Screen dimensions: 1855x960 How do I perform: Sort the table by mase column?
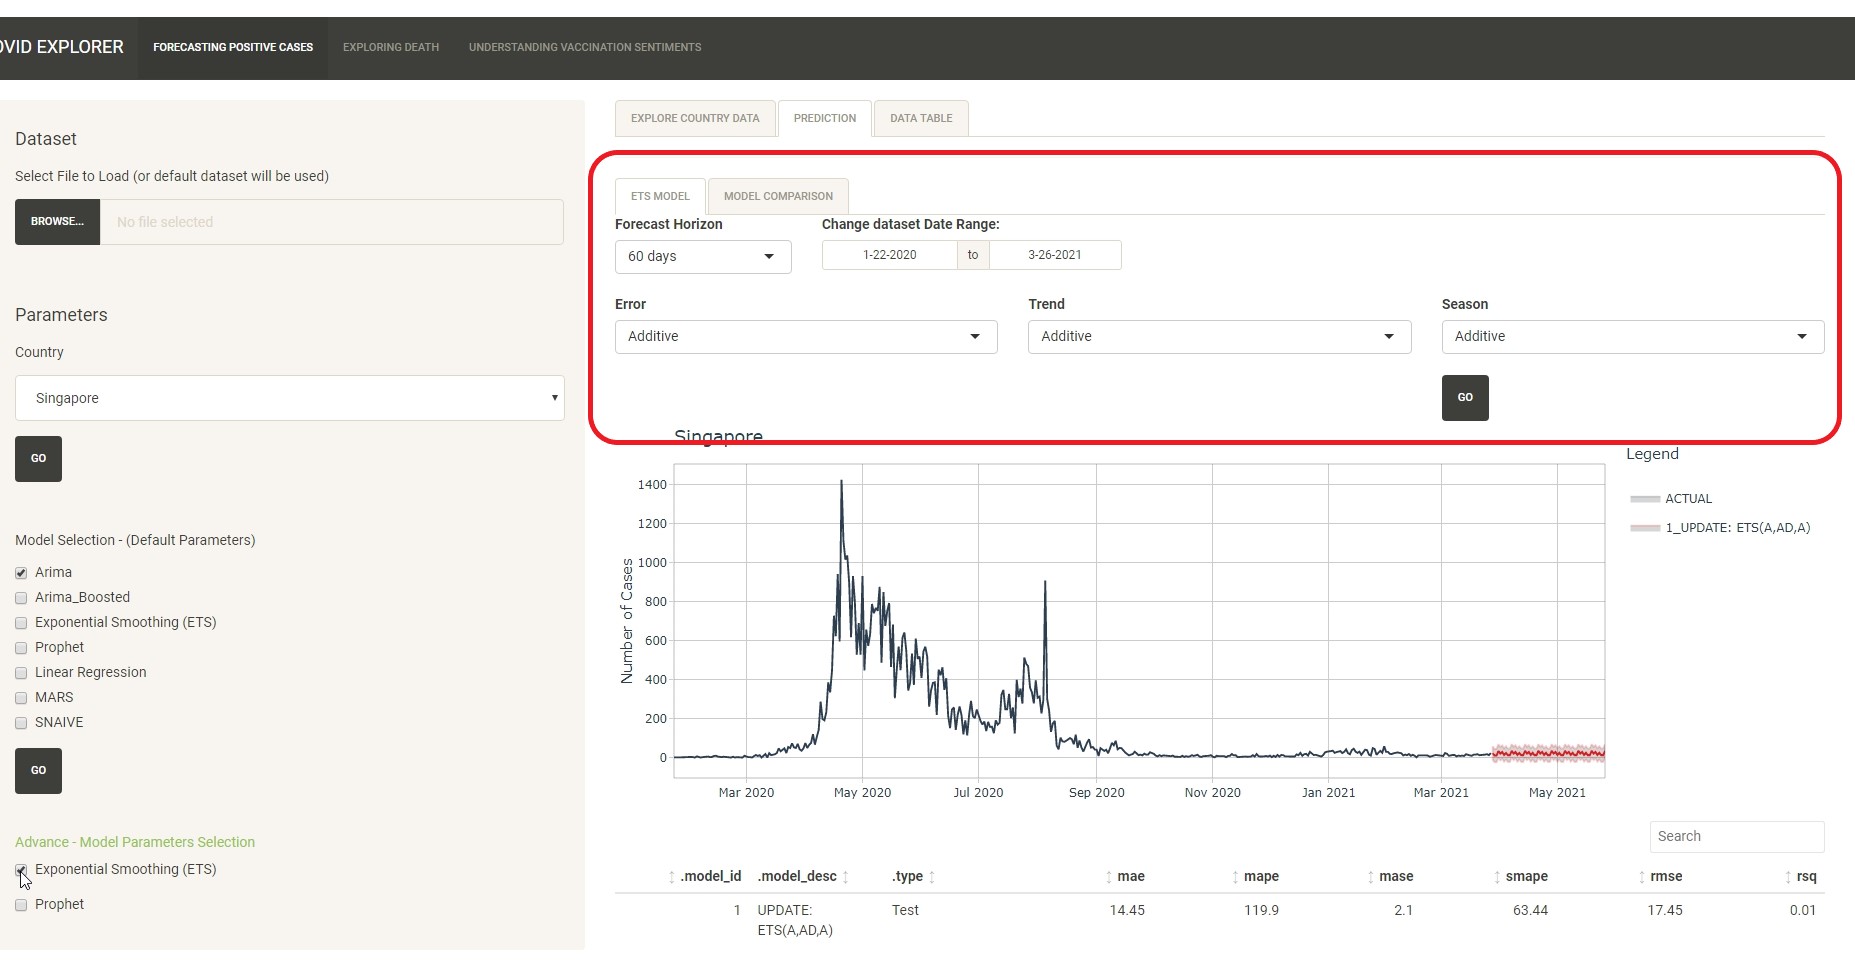pyautogui.click(x=1395, y=877)
